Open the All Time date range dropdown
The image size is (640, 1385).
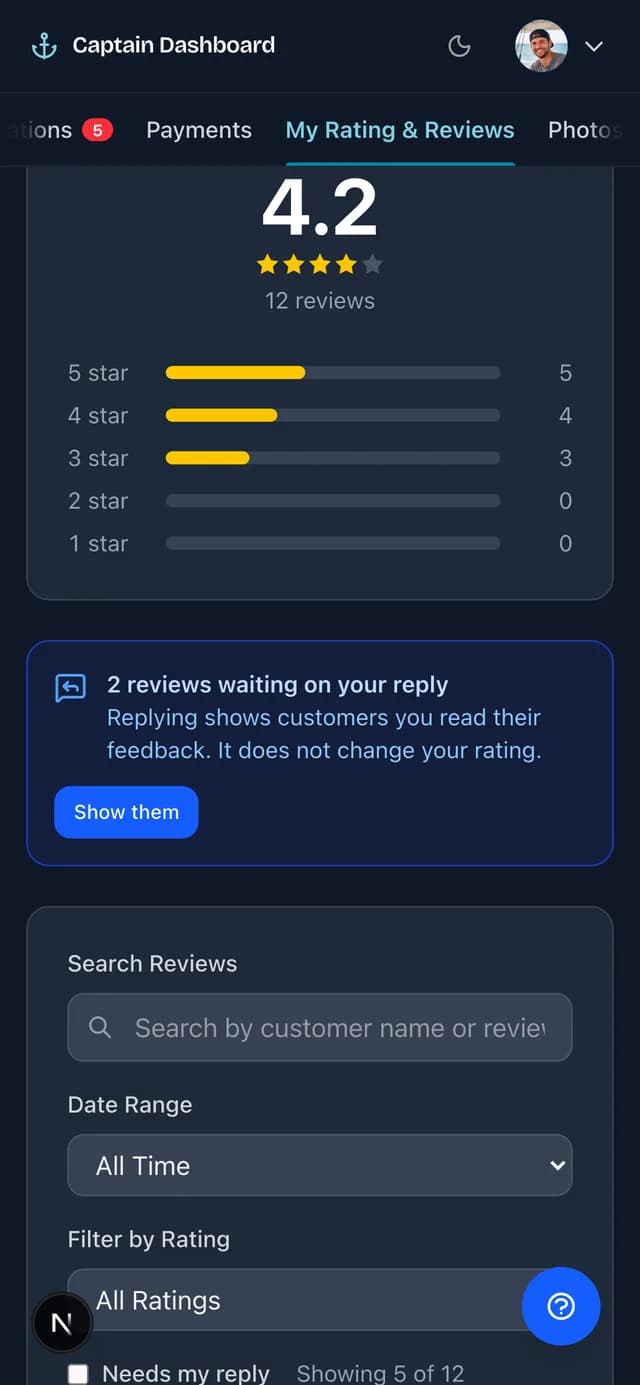tap(320, 1165)
